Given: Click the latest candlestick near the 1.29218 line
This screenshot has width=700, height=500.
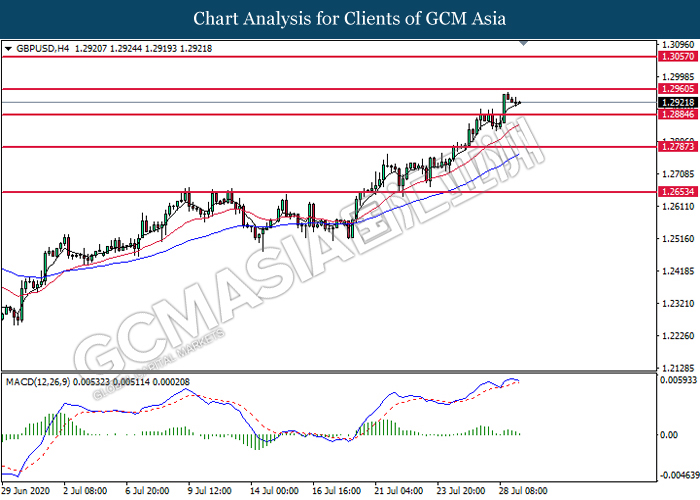Looking at the screenshot, I should tap(518, 101).
